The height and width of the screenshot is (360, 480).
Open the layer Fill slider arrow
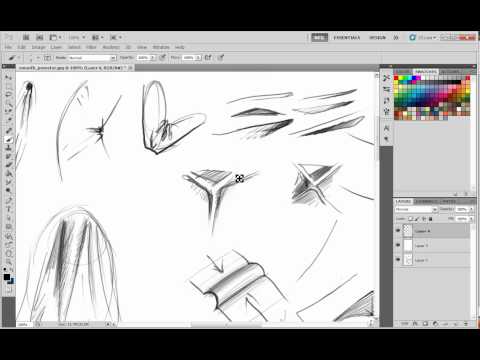click(x=471, y=219)
